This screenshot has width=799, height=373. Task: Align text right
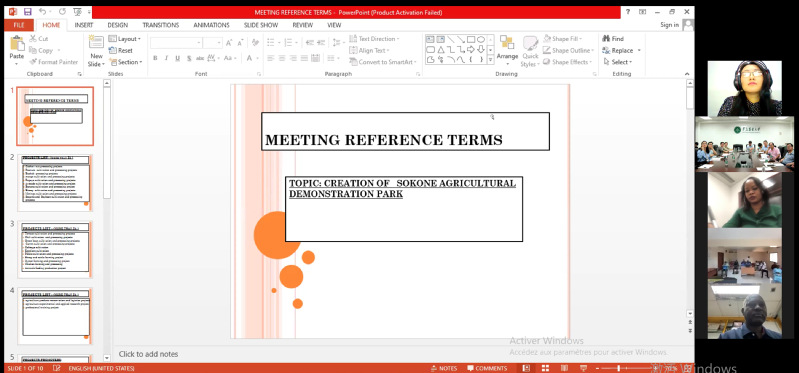pyautogui.click(x=293, y=58)
